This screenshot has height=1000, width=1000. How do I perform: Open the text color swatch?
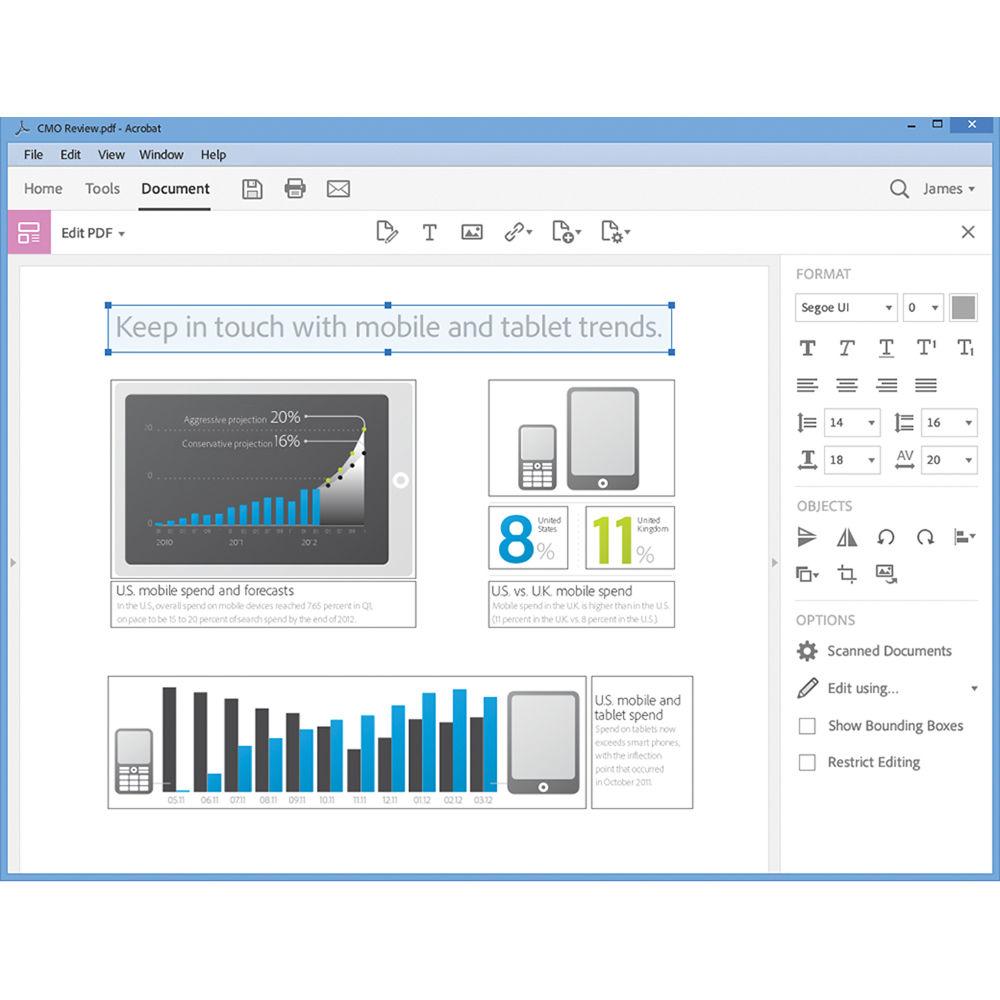point(963,307)
